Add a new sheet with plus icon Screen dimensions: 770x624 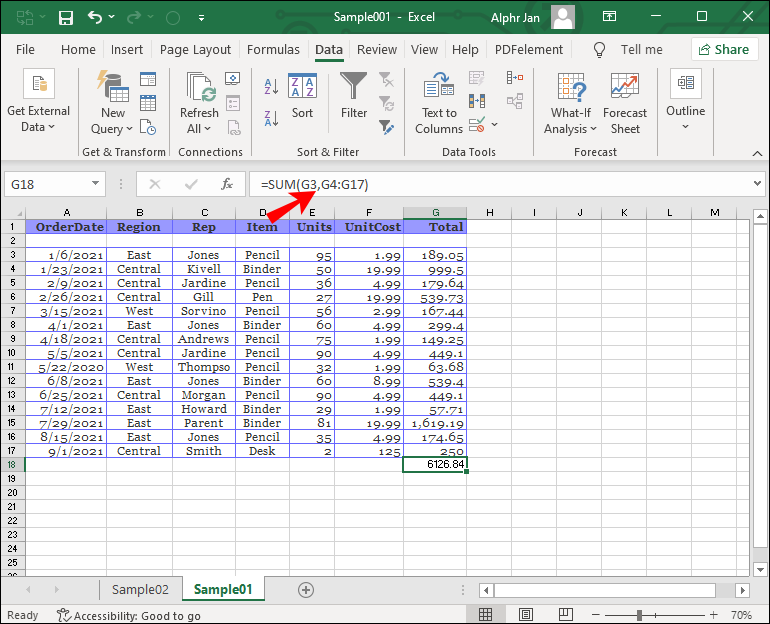(306, 589)
